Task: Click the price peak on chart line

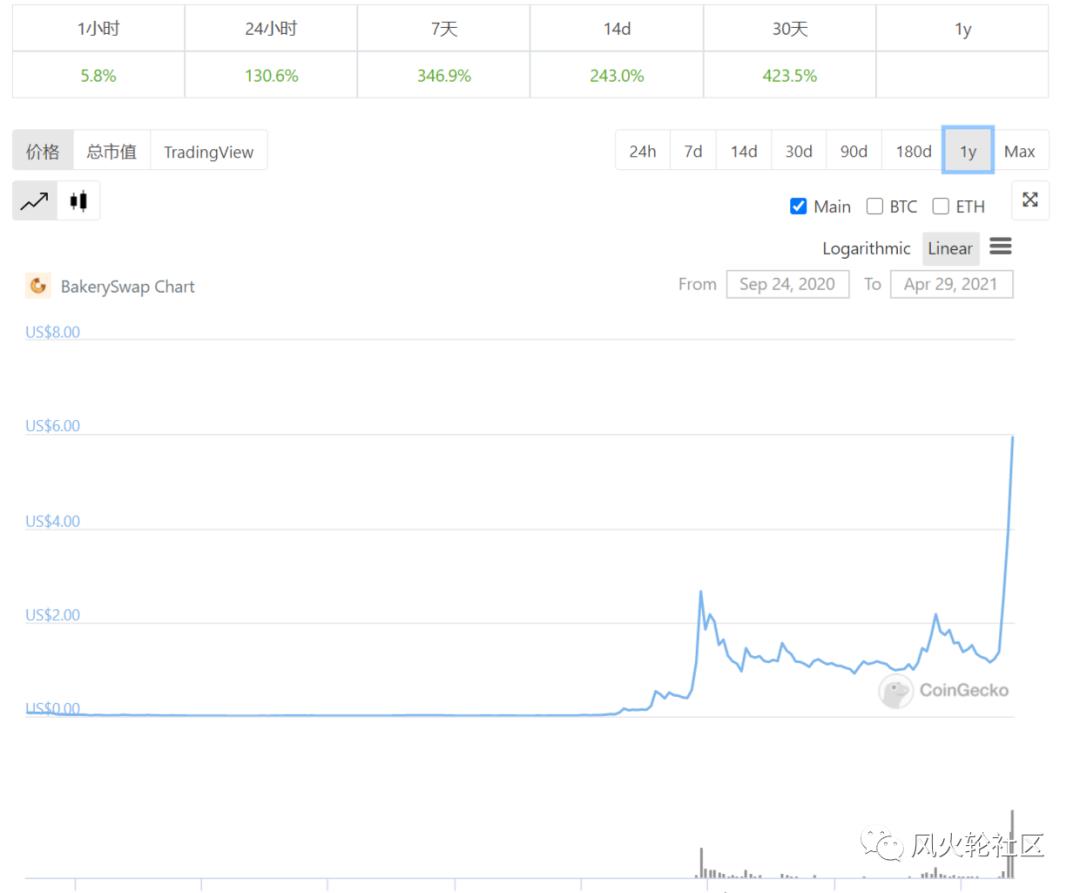Action: point(1013,437)
